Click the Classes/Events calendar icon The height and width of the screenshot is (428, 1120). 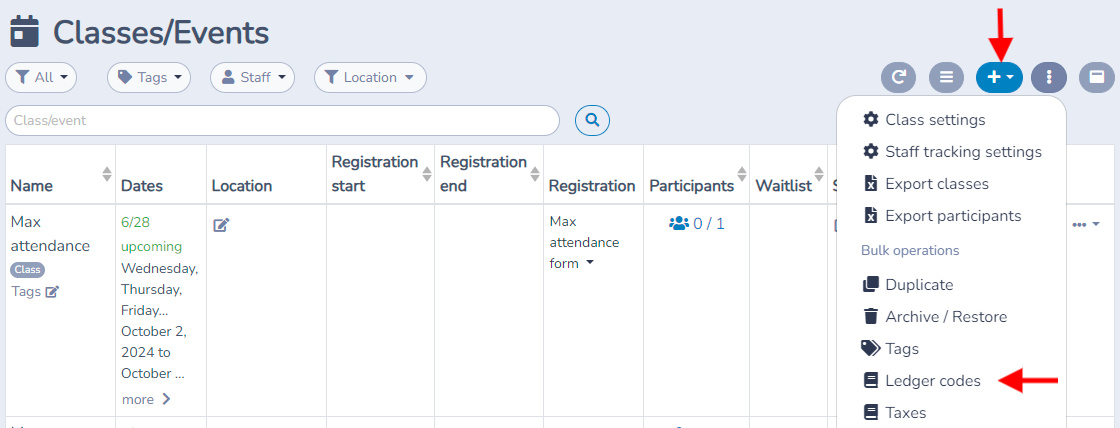tap(24, 32)
